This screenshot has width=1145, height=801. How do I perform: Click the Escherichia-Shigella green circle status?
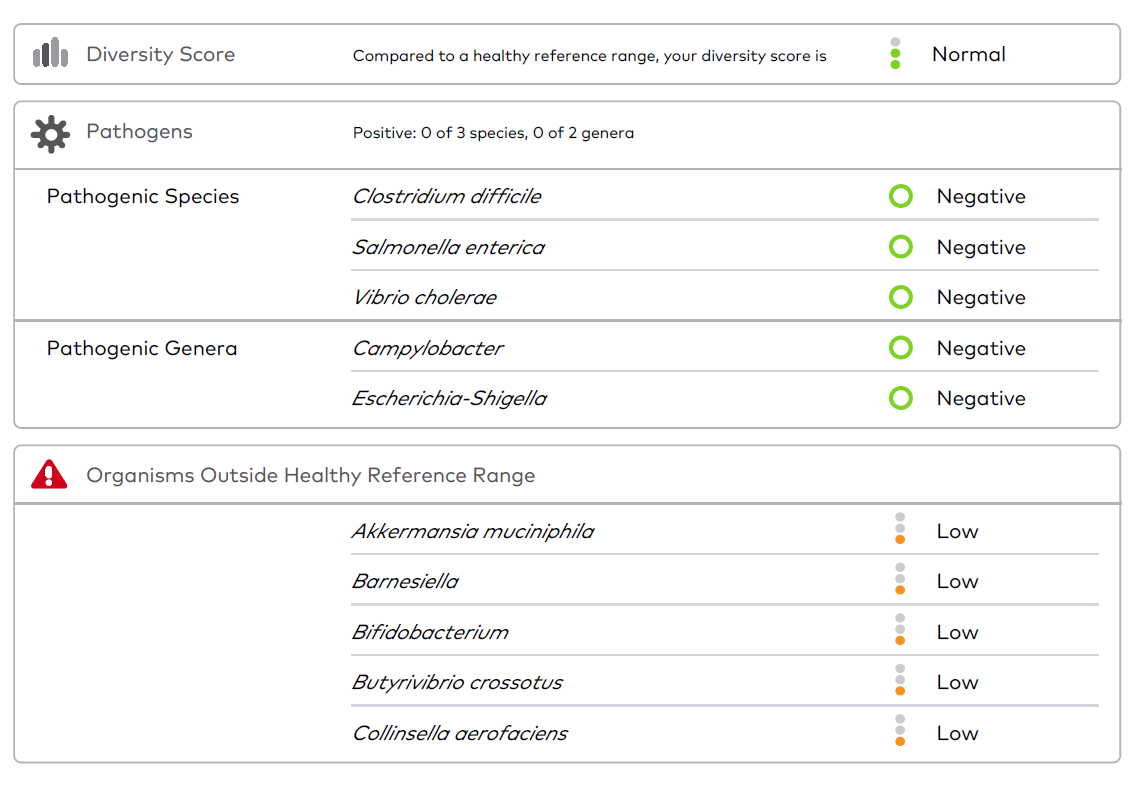click(x=900, y=398)
